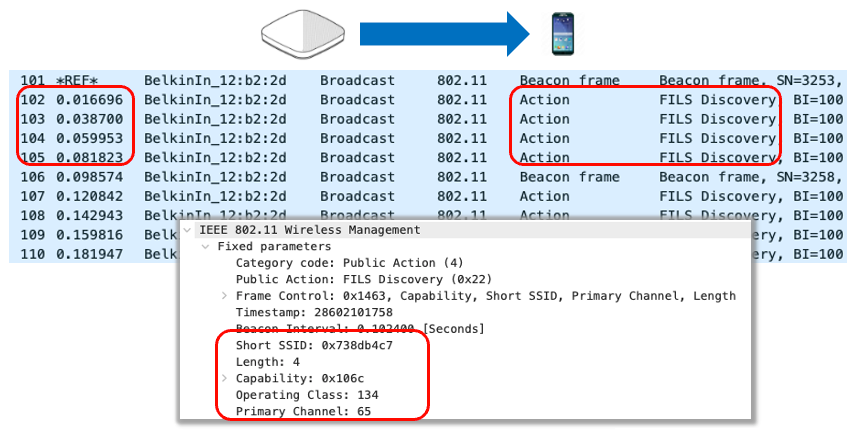Click Short SSID: 0x738db4c7 field
Image resolution: width=857 pixels, height=437 pixels.
point(314,345)
